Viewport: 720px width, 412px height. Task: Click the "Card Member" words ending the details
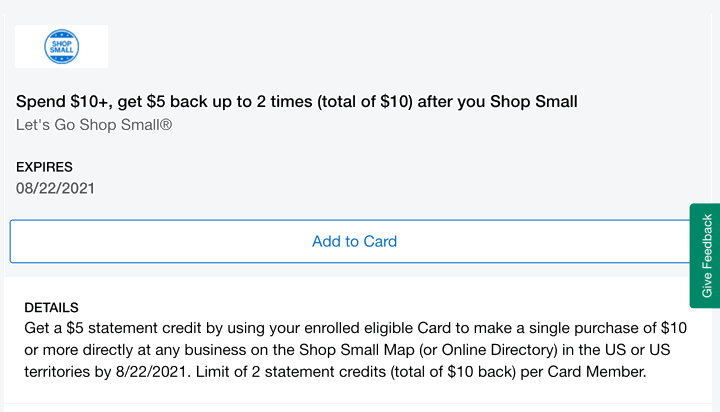tap(596, 372)
